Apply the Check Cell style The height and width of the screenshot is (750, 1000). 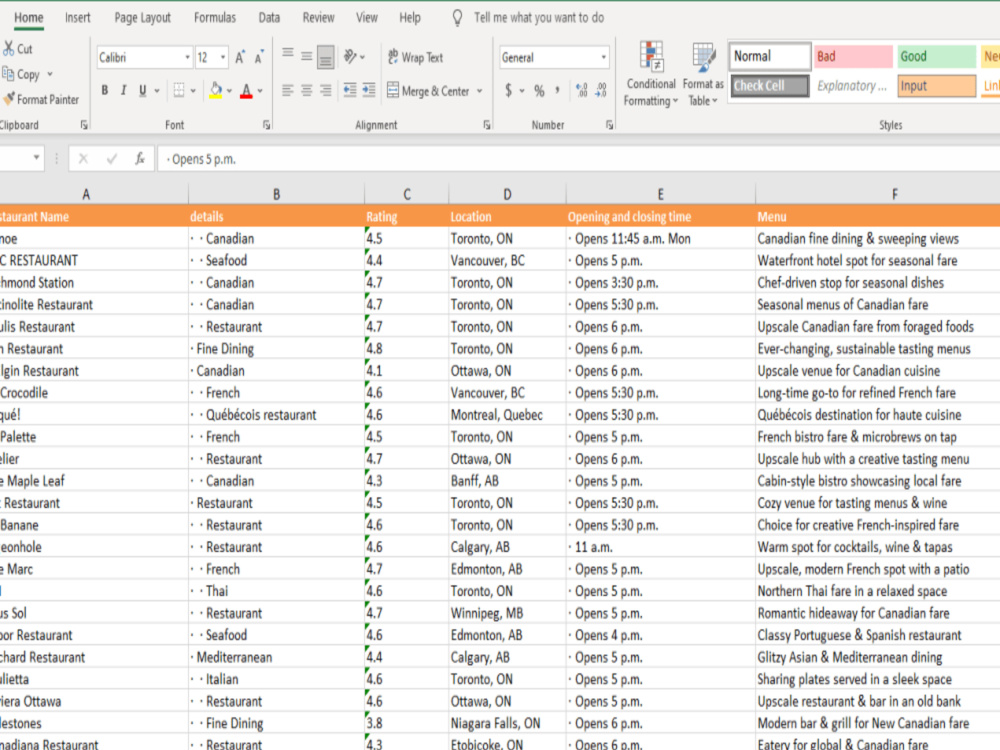[x=770, y=85]
